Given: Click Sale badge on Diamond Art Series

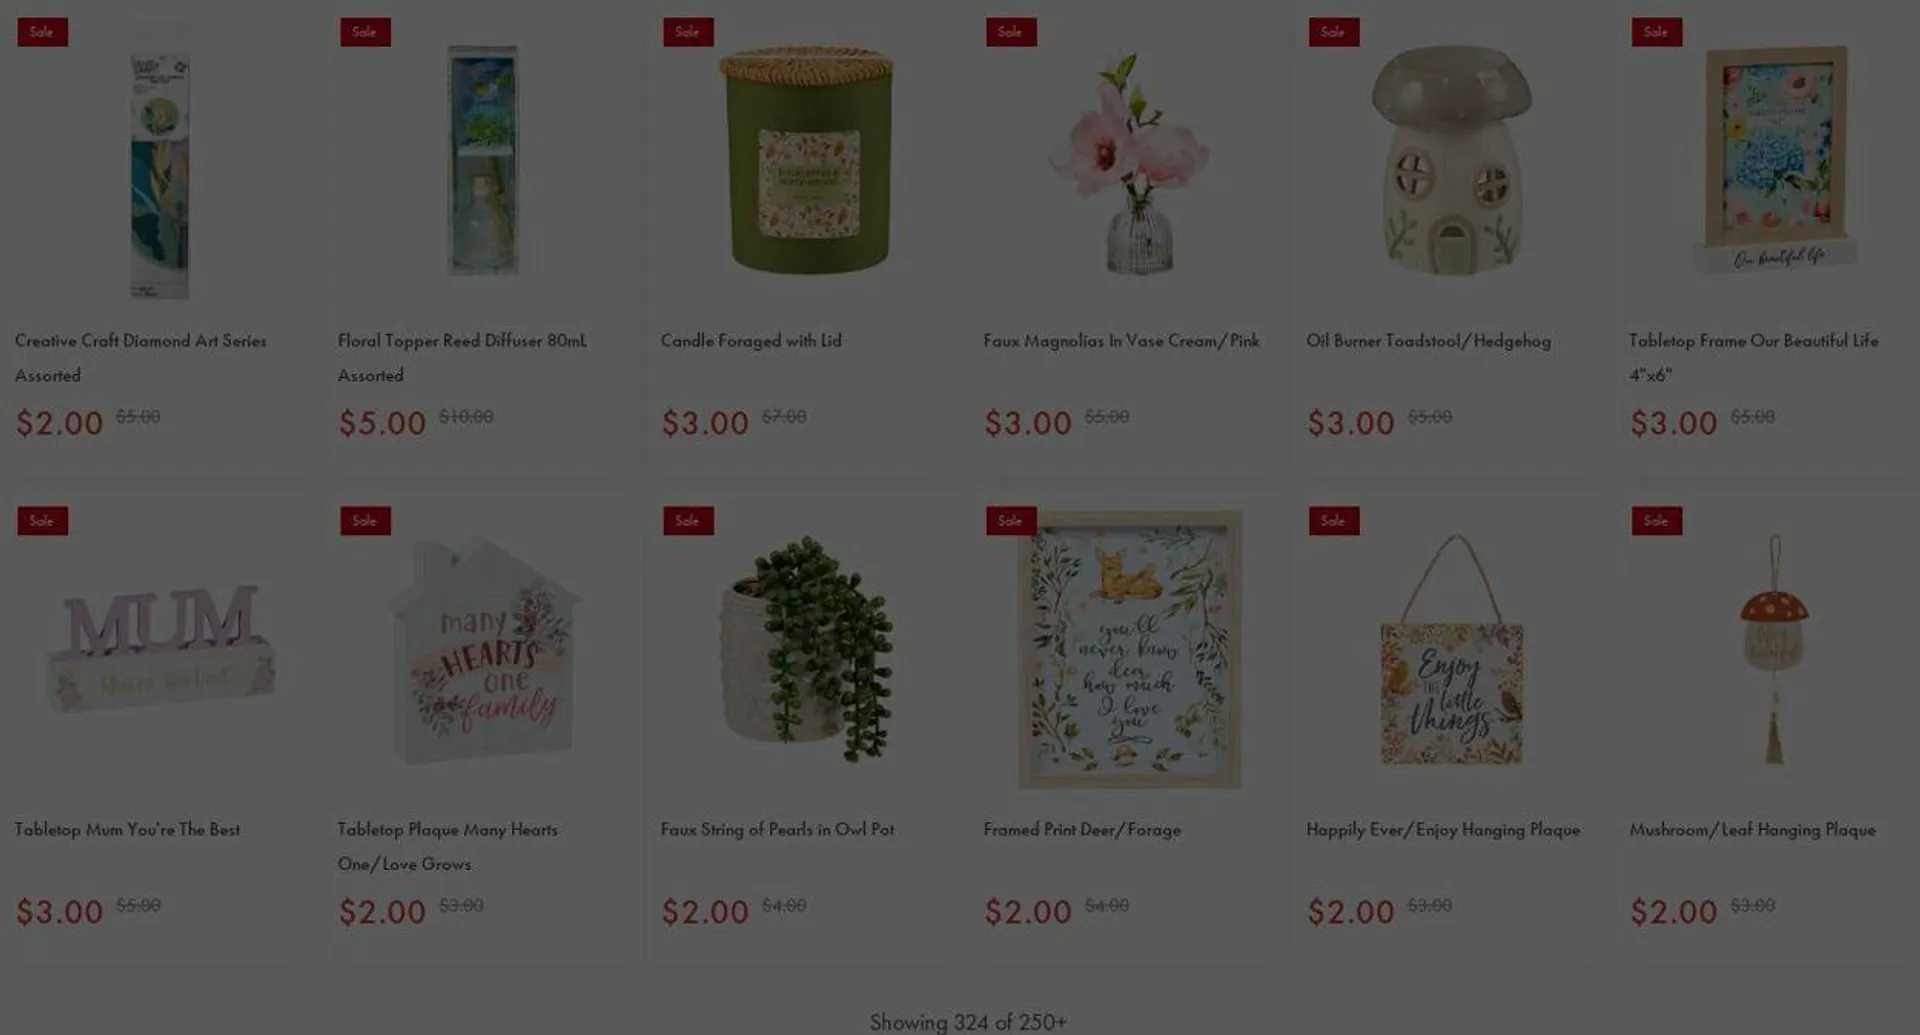Looking at the screenshot, I should coord(42,32).
